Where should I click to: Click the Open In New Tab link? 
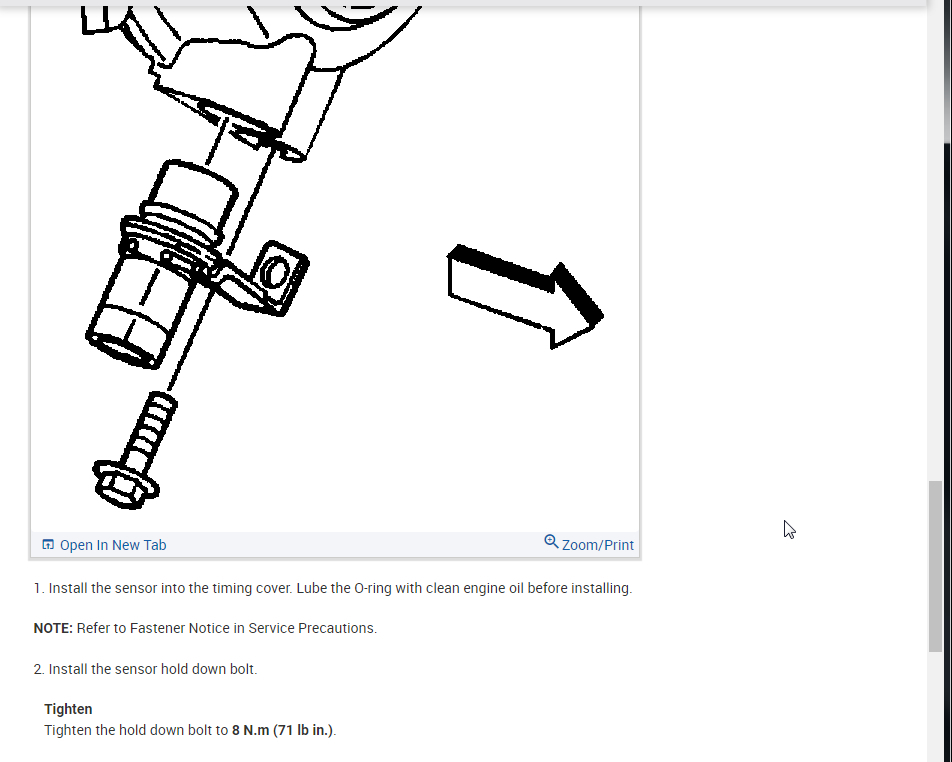click(112, 545)
